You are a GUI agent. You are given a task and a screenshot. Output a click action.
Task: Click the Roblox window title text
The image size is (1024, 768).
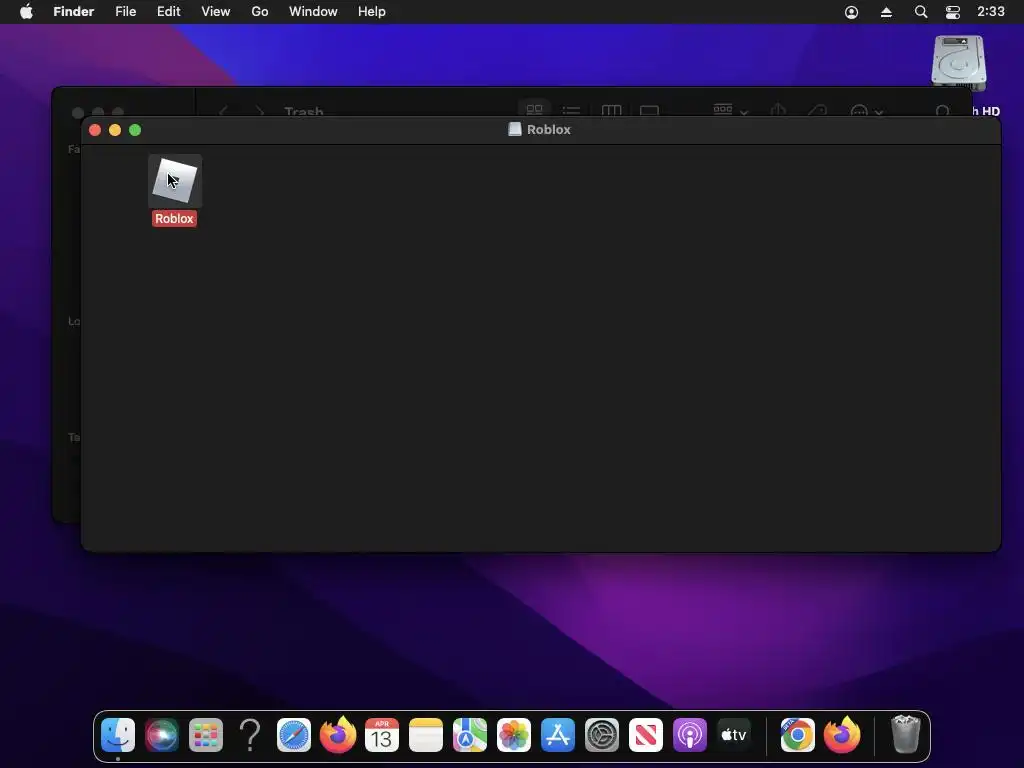coord(549,129)
